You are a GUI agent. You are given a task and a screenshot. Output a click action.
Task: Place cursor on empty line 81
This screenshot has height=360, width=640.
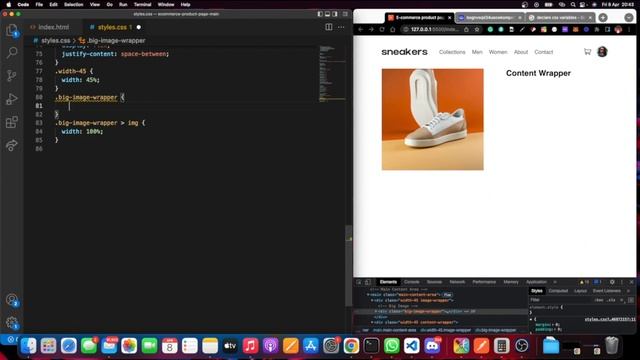[184, 106]
